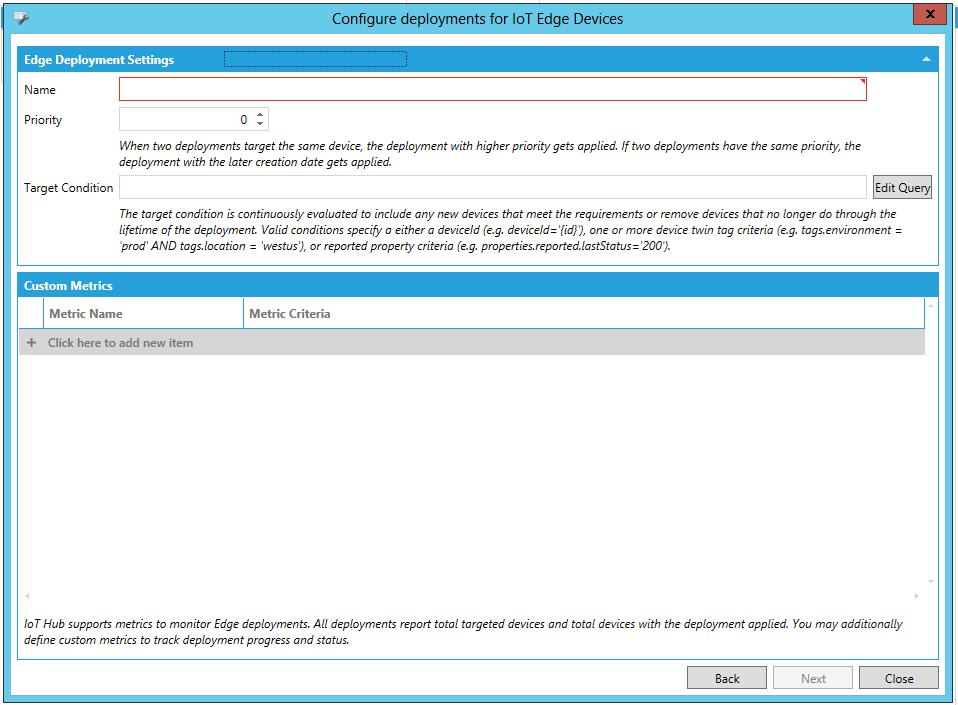Decrease Priority with the down arrow
Screen dimensions: 958x705
261,125
